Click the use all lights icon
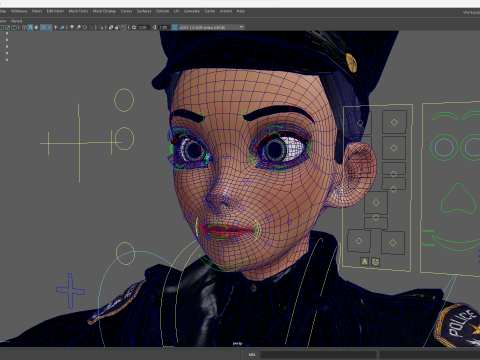The height and width of the screenshot is (360, 480). (x=56, y=27)
